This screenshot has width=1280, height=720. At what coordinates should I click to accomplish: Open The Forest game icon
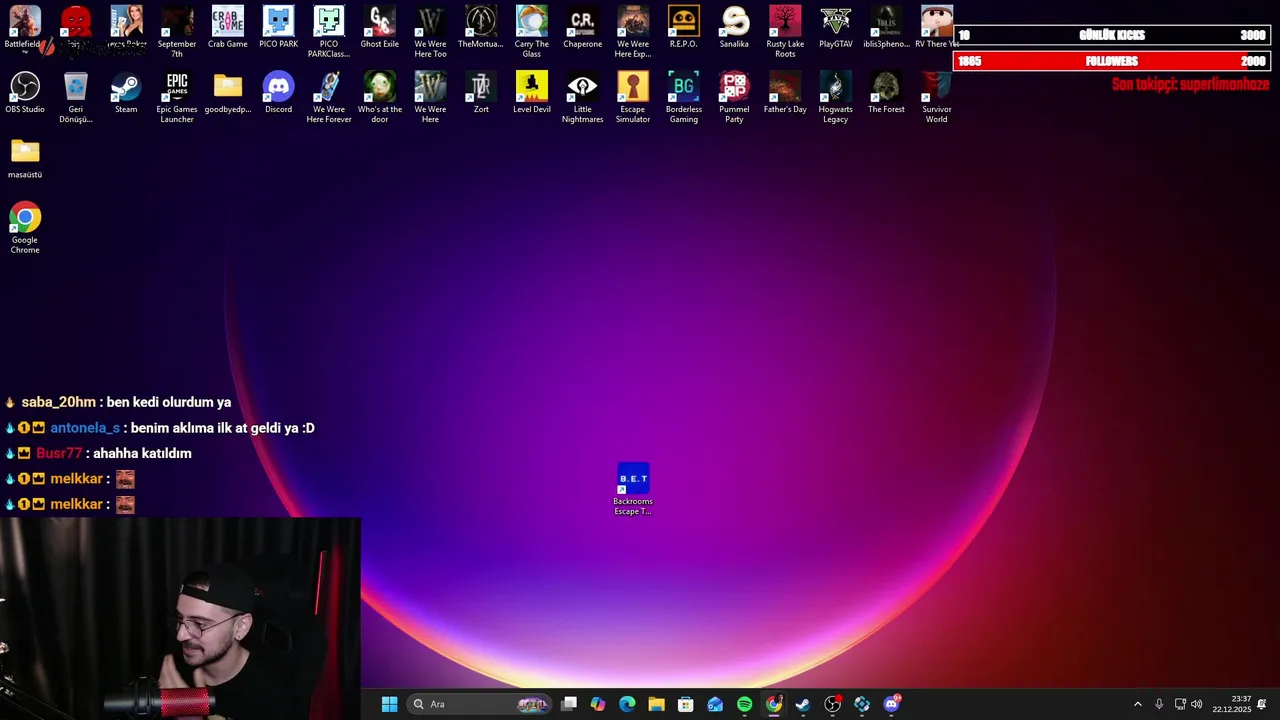886,92
